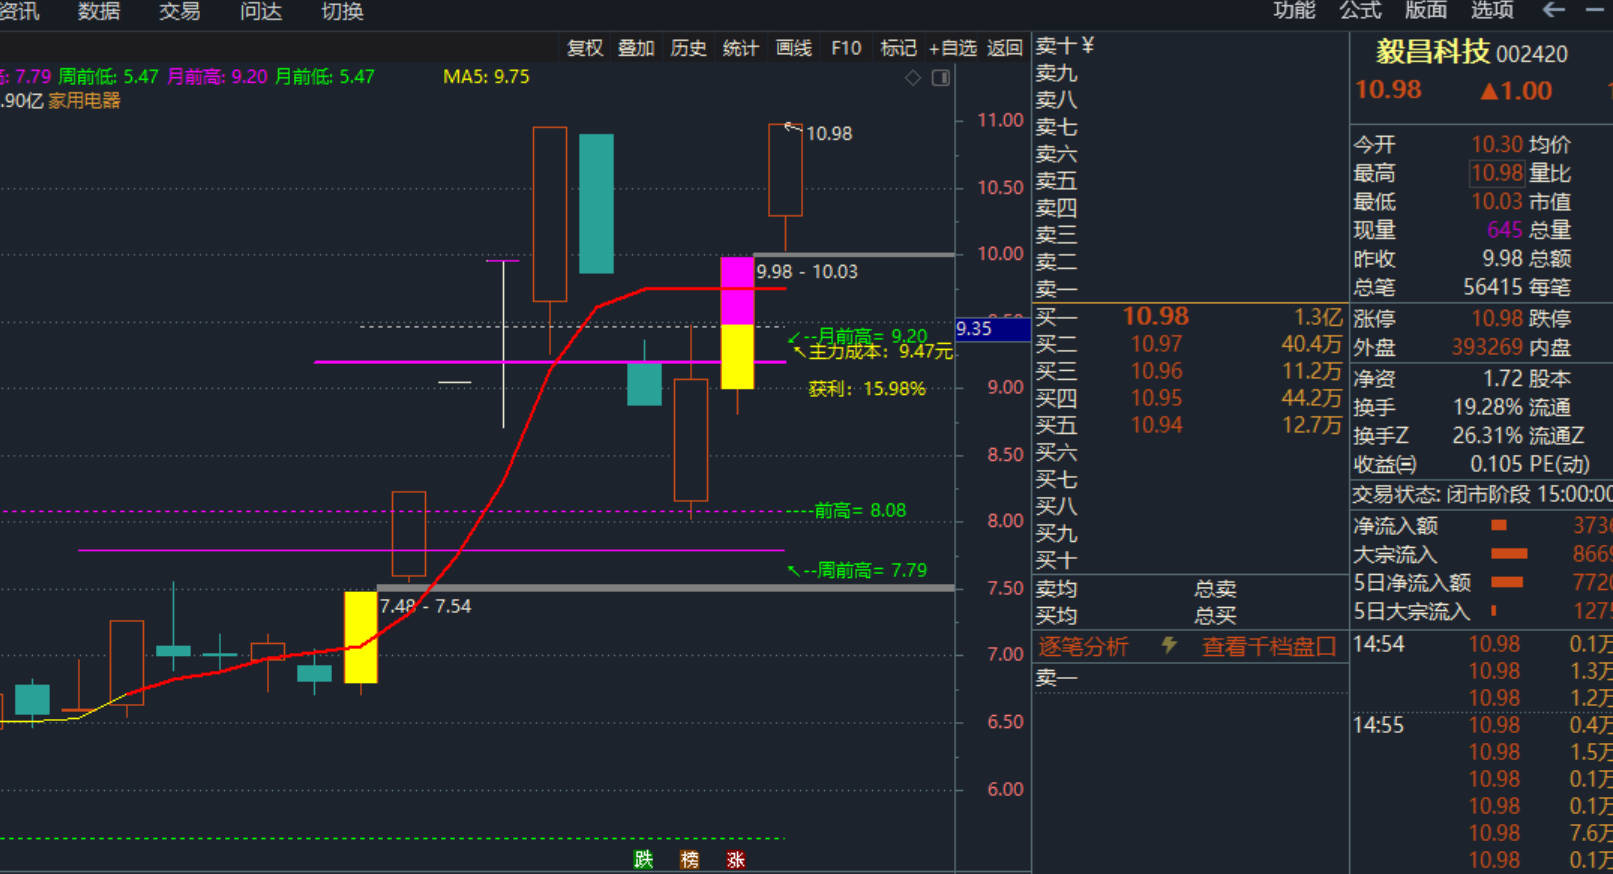Click the 叠加 toolbar button
Viewport: 1613px width, 874px height.
[x=636, y=48]
